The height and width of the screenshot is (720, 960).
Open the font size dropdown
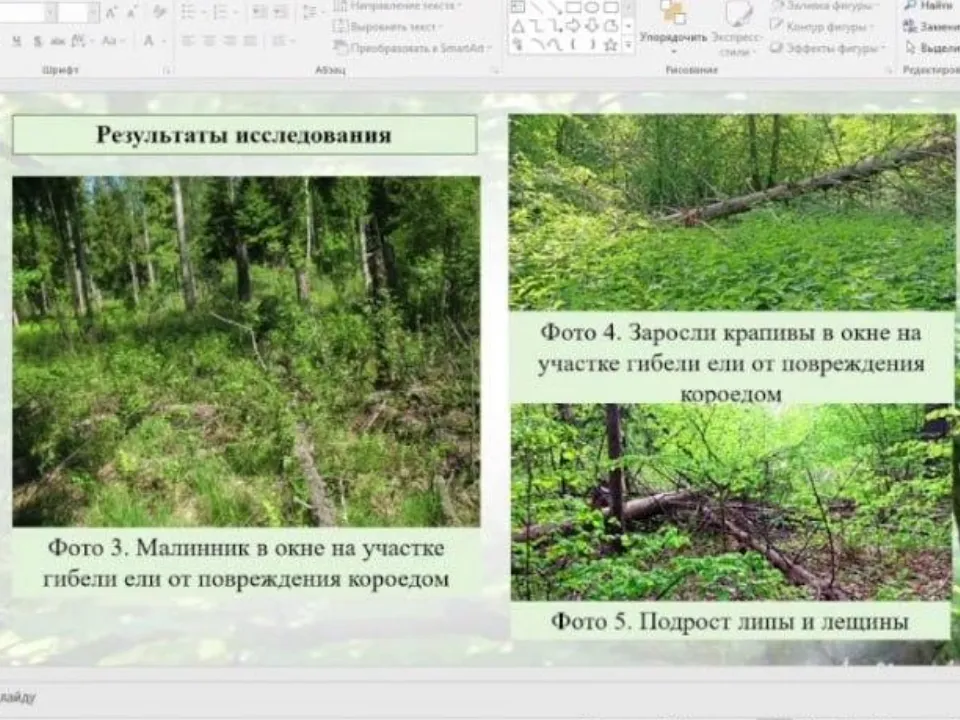[93, 12]
